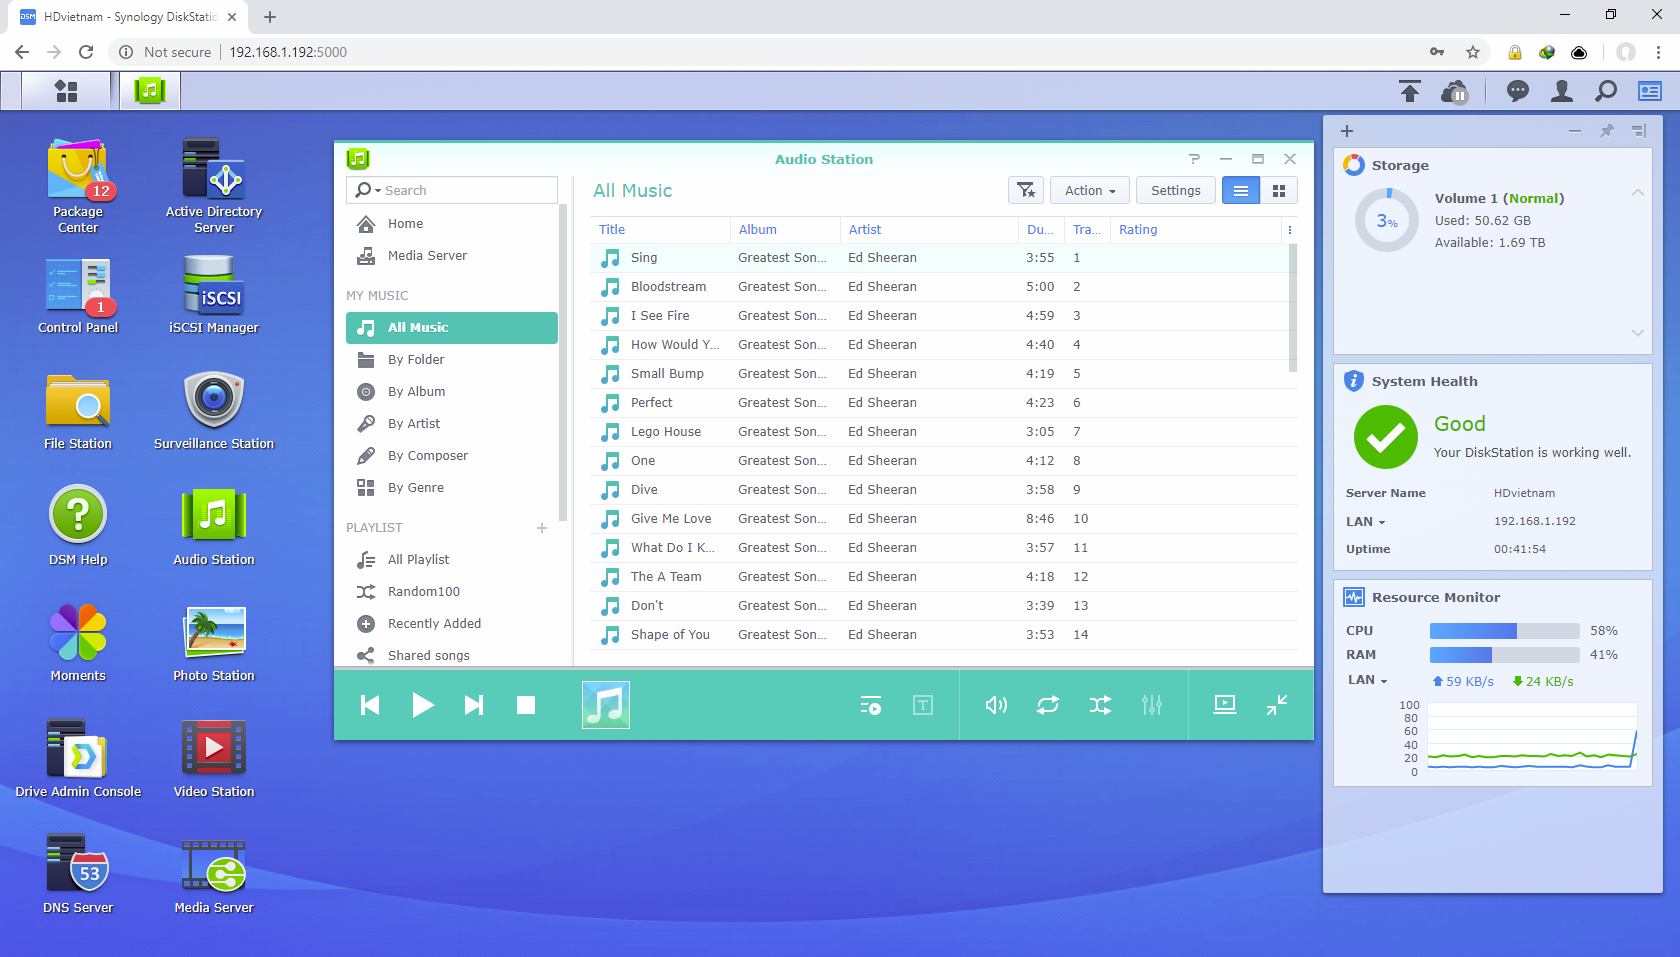Go to previous track
The image size is (1680, 957).
pyautogui.click(x=370, y=705)
